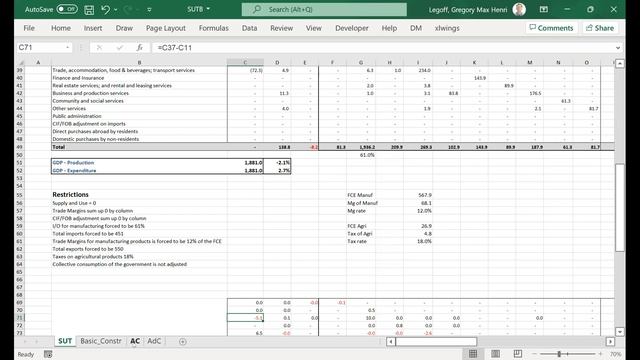Select the SUT sheet tab
This screenshot has height=360, width=640.
pyautogui.click(x=65, y=341)
